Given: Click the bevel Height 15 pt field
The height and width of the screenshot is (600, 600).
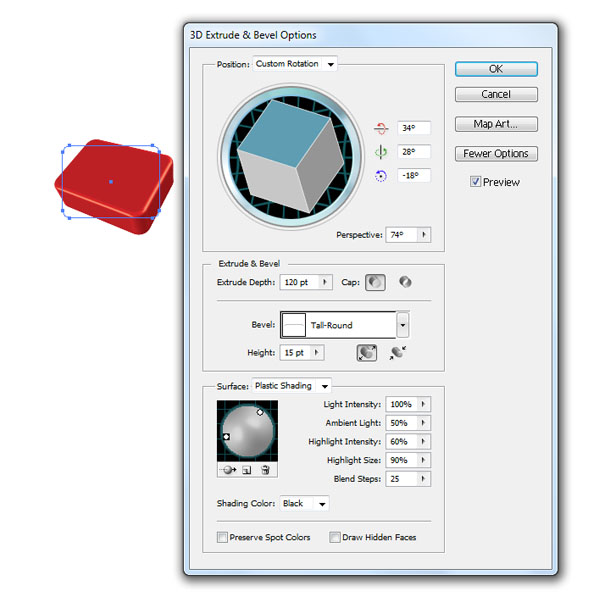Looking at the screenshot, I should (295, 352).
